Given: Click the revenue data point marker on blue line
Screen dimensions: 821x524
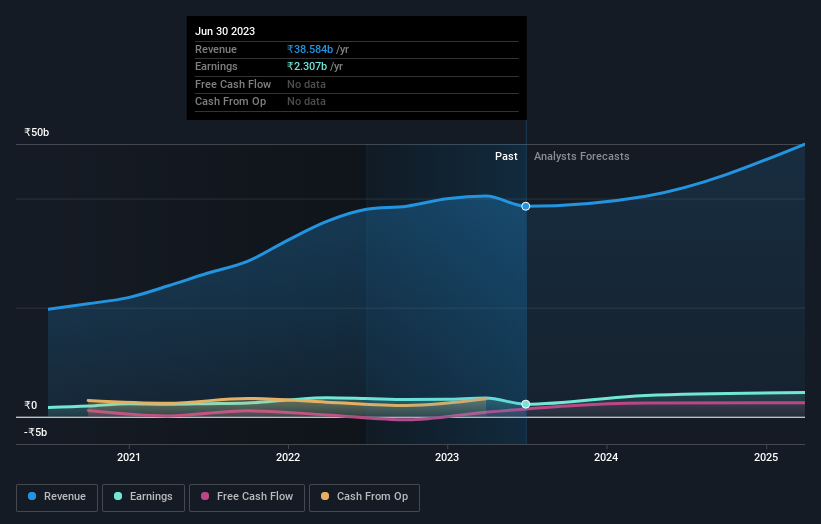Looking at the screenshot, I should coord(526,206).
